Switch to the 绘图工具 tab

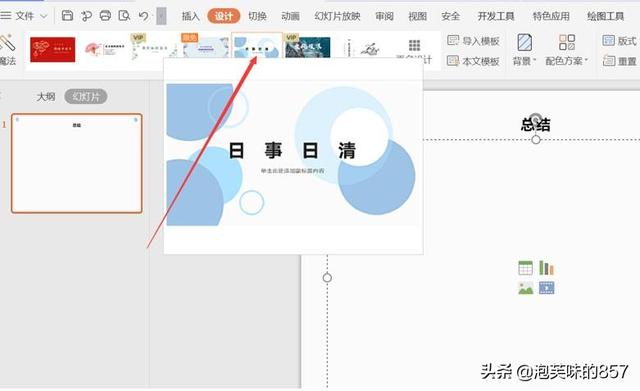[x=605, y=16]
